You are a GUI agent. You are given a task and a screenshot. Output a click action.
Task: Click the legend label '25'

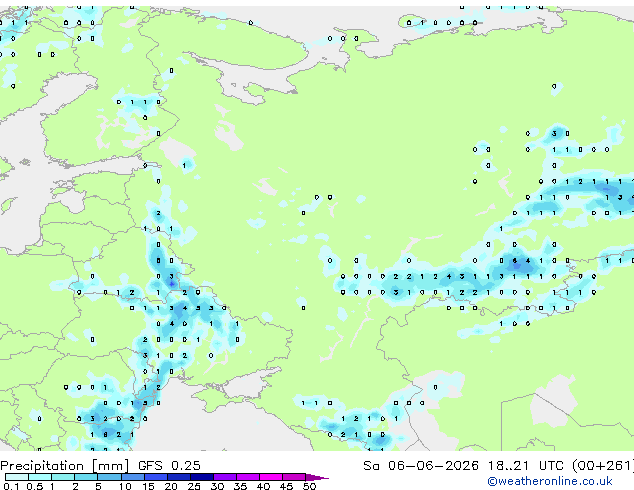pyautogui.click(x=194, y=486)
